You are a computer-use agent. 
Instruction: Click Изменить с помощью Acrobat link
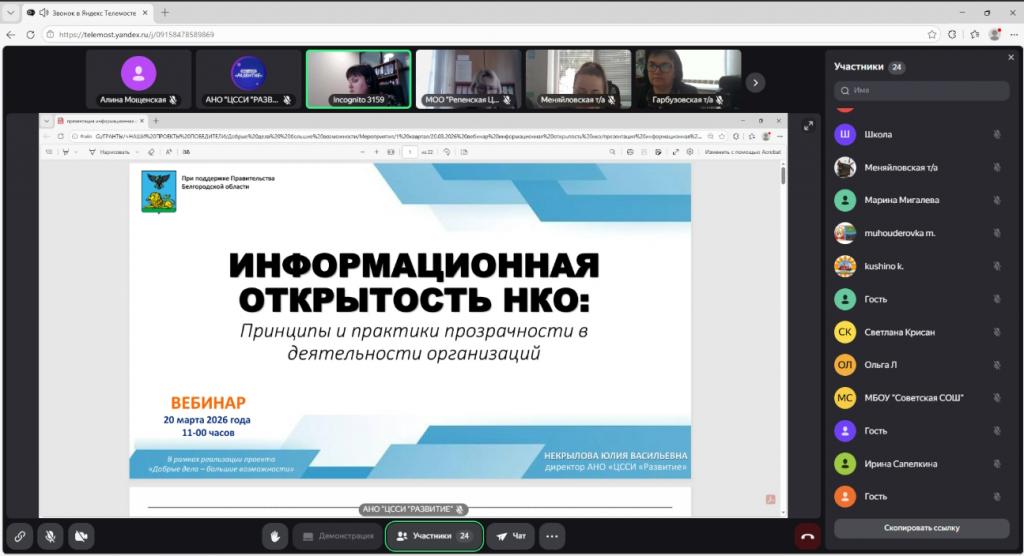743,152
